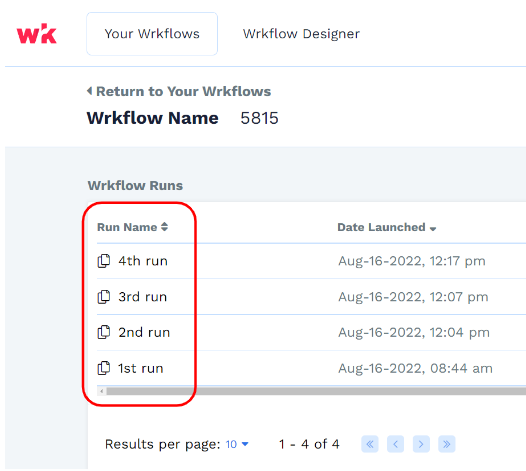Return to Your Wrkflows link
This screenshot has height=471, width=526.
click(x=183, y=91)
